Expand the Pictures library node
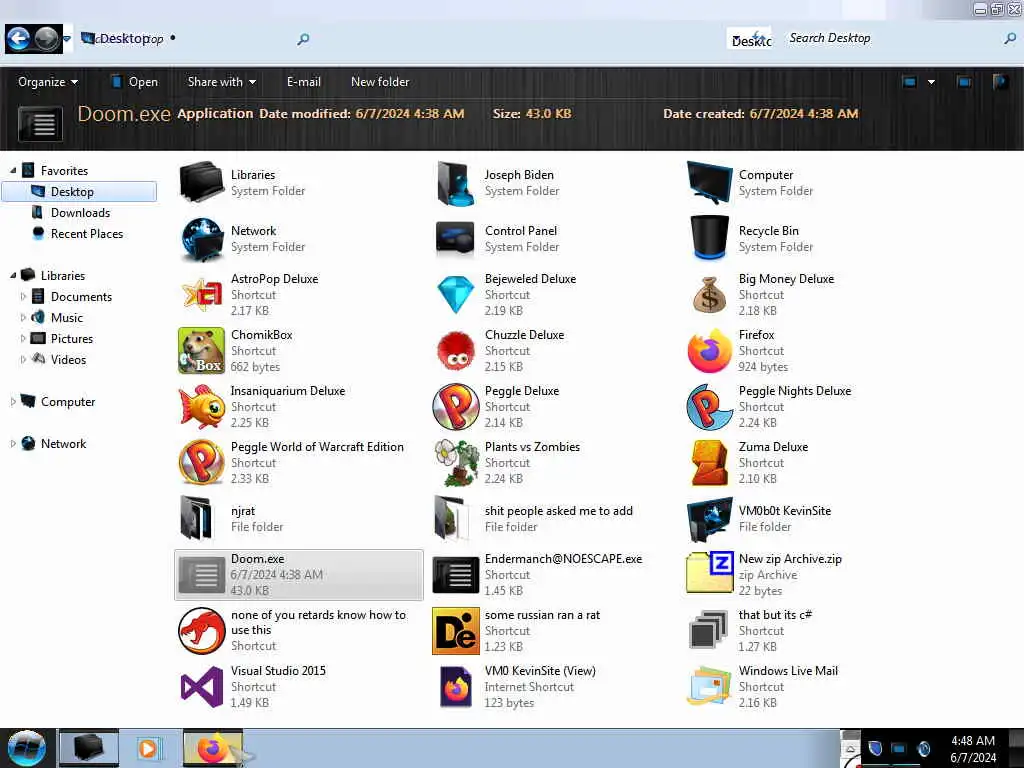Screen dimensions: 1024x768 click(24, 338)
